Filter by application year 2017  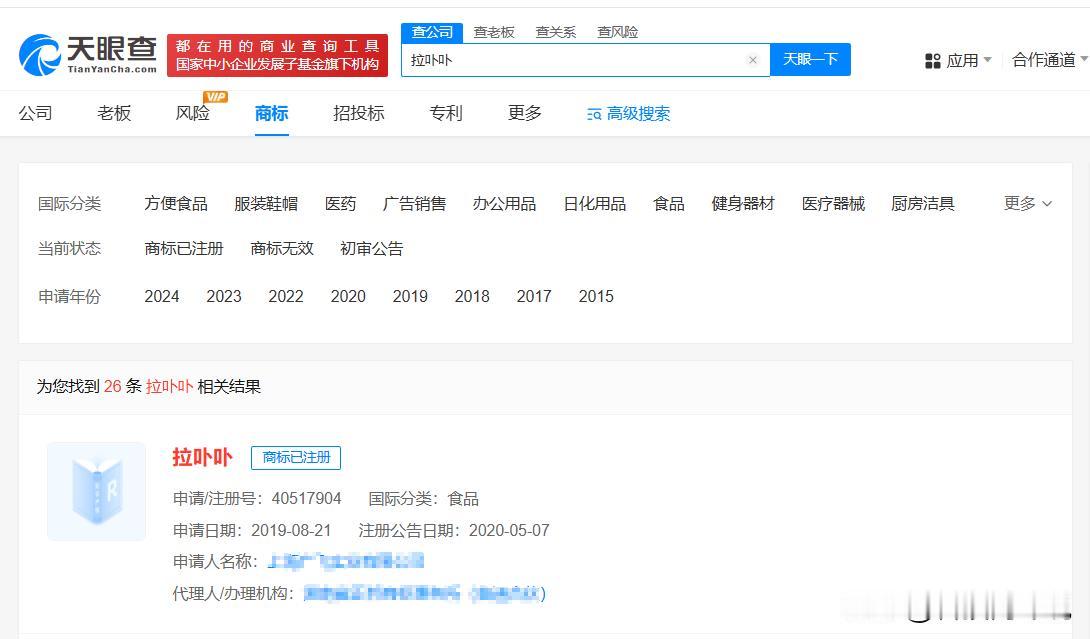[x=534, y=297]
